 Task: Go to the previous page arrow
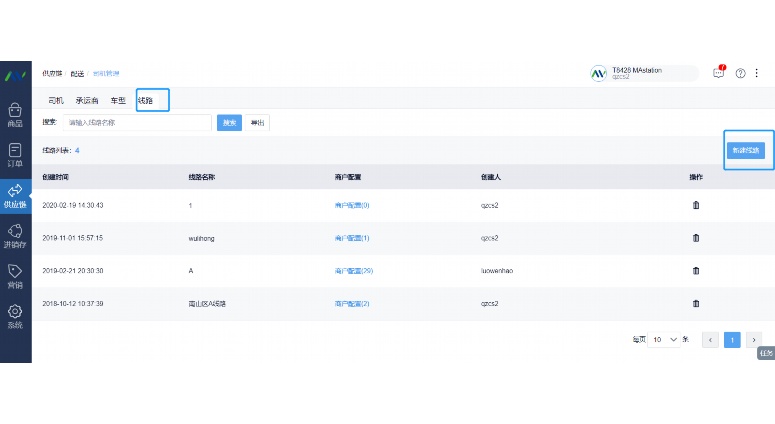click(710, 339)
